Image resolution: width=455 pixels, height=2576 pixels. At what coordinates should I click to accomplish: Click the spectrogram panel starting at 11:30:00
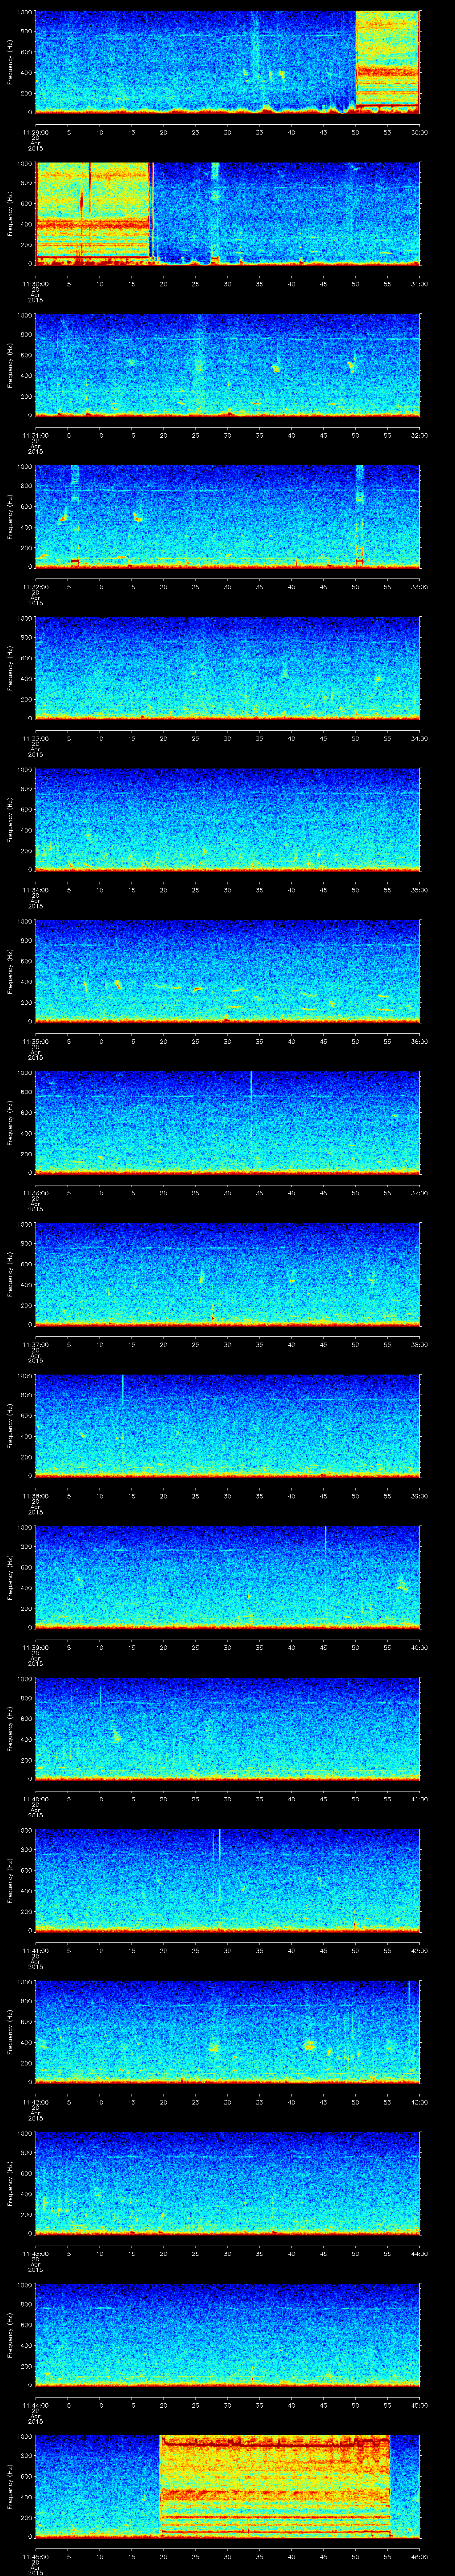coord(227,213)
